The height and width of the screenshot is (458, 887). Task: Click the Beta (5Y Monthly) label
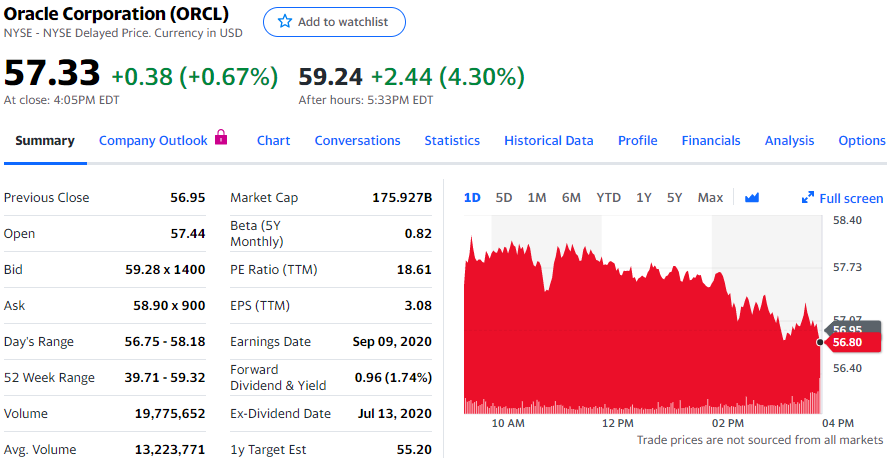tap(257, 234)
